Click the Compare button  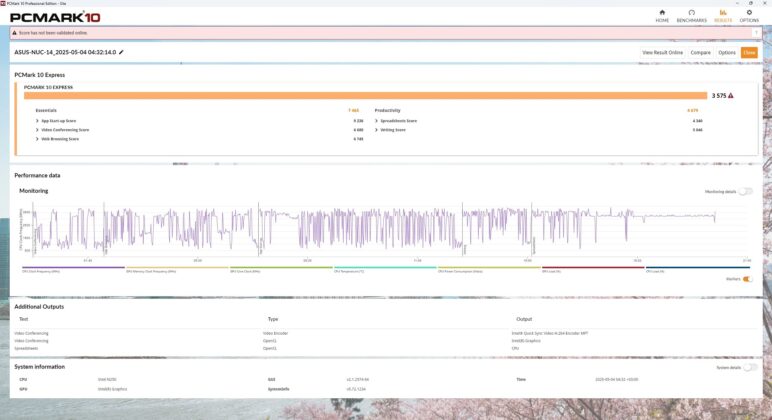(700, 53)
